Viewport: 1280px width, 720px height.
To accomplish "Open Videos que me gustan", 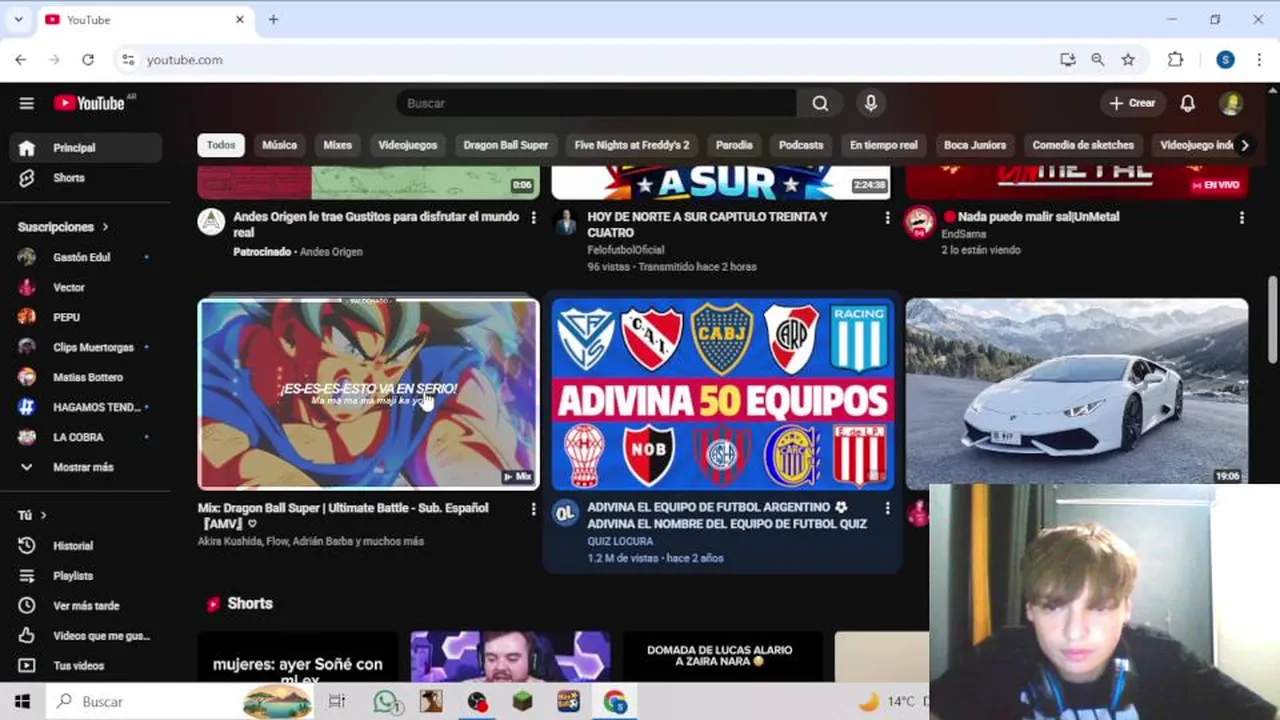I will click(86, 636).
